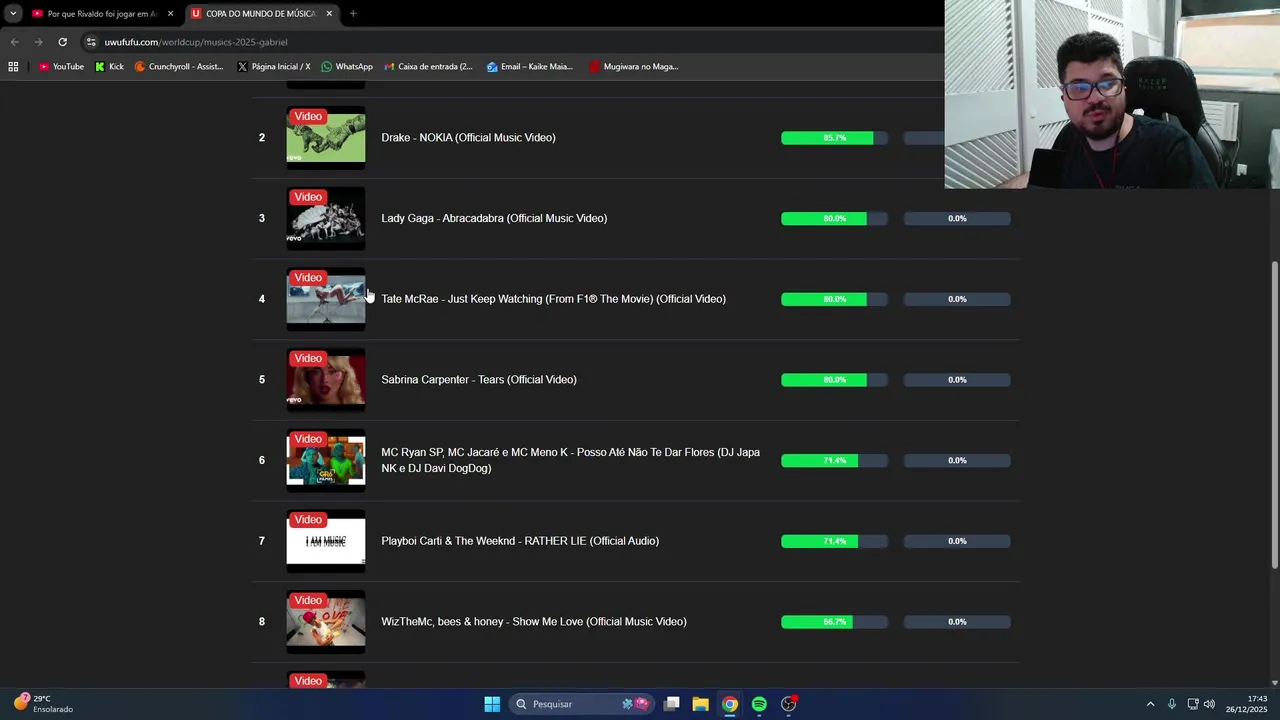Open the Email – Kaike Maia bookmark
The width and height of the screenshot is (1280, 720).
(530, 67)
